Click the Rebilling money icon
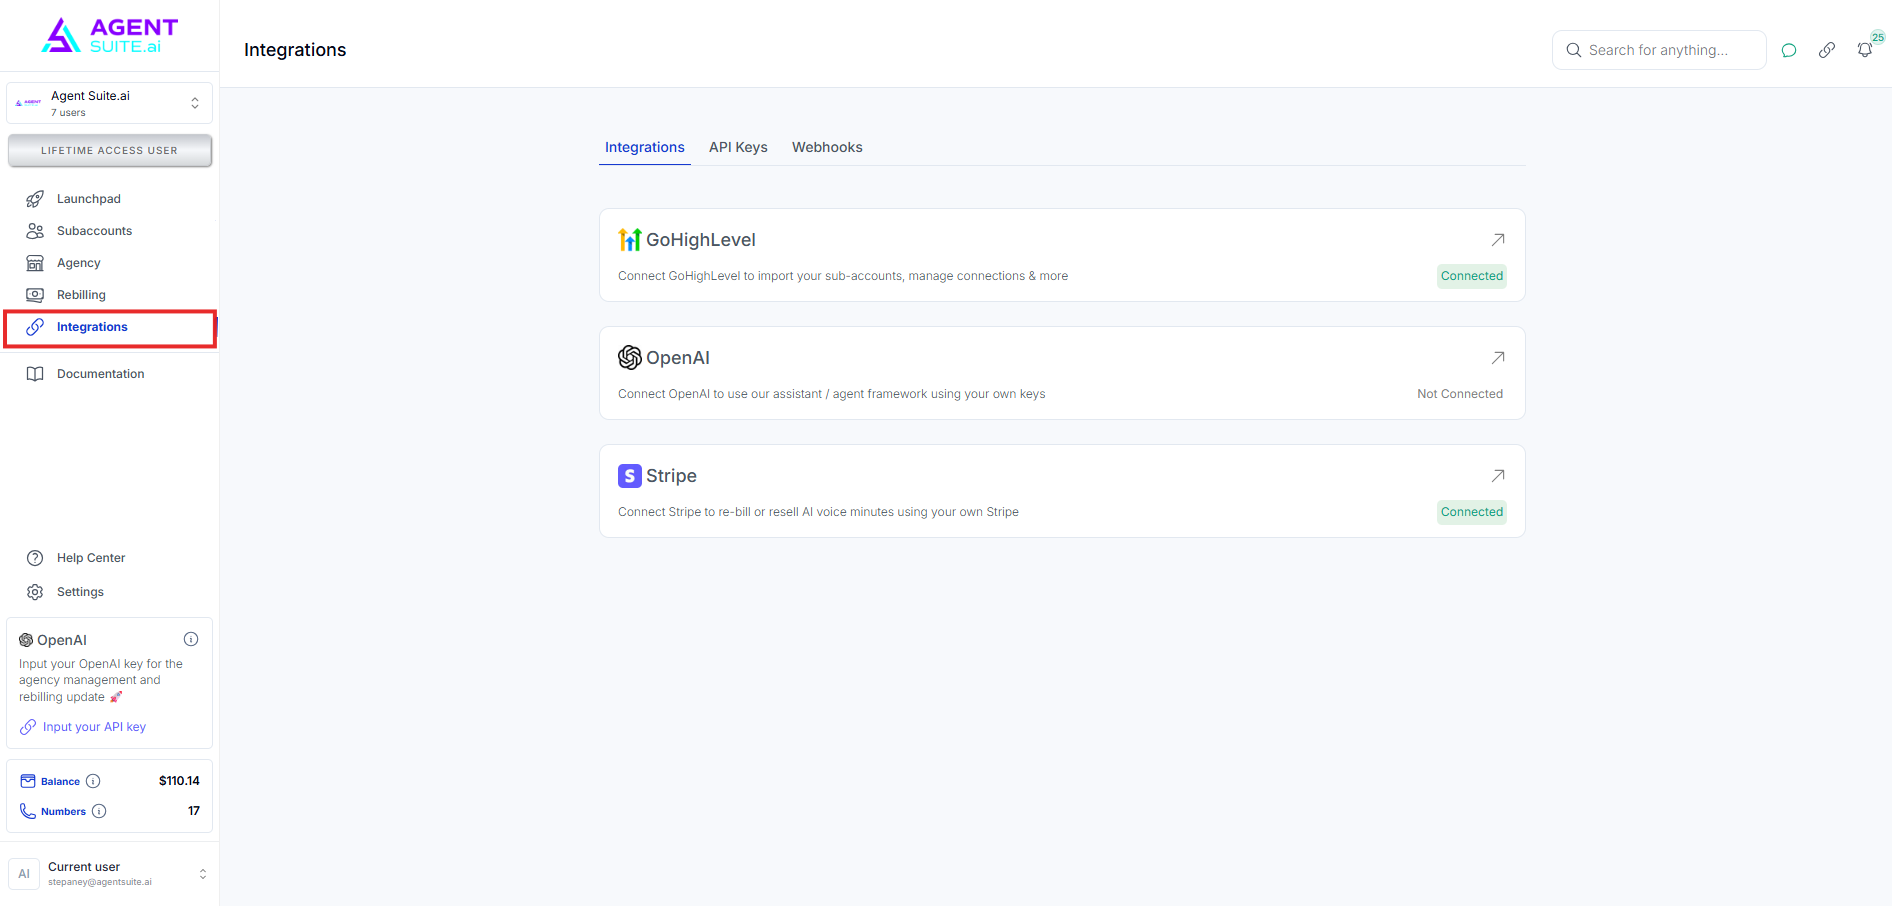The width and height of the screenshot is (1892, 906). (x=35, y=295)
